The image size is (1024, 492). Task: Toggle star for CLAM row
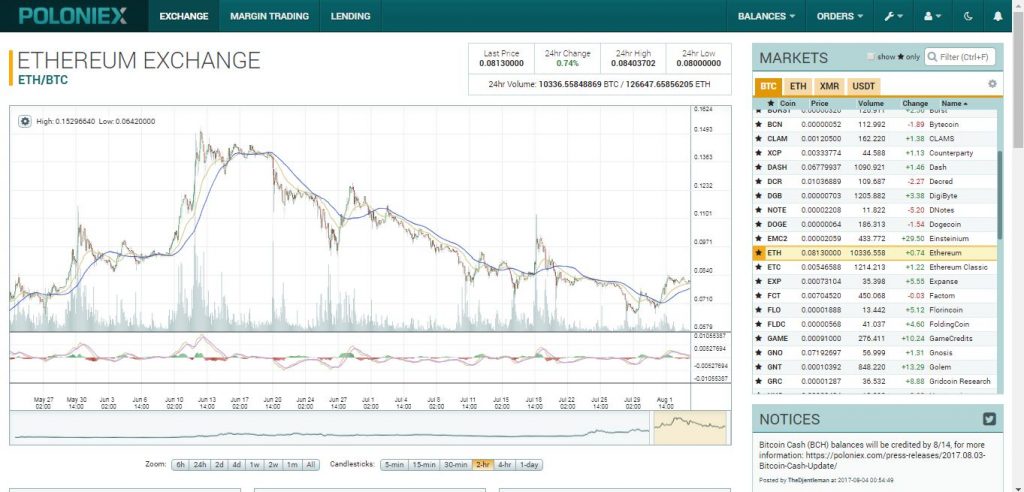(758, 139)
